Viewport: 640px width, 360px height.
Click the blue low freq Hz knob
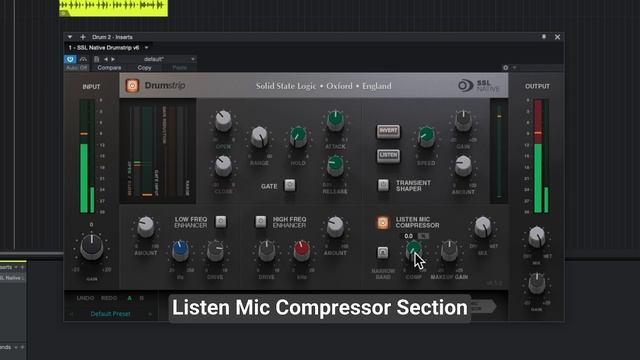point(180,251)
